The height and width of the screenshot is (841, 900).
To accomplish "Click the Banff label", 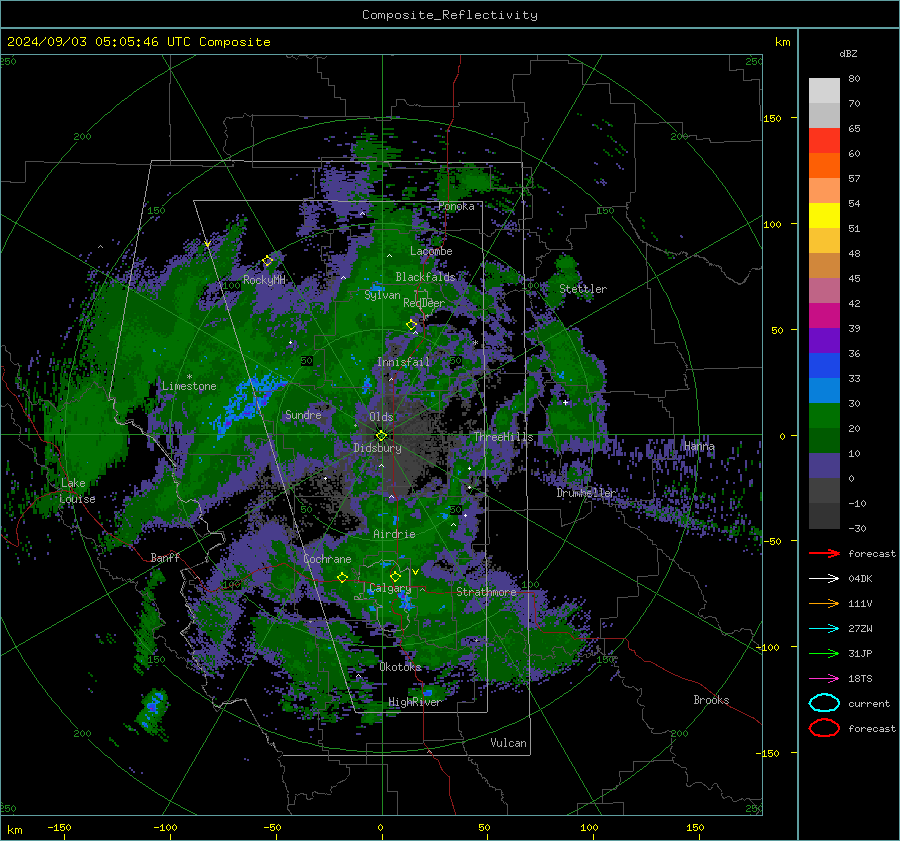I will pyautogui.click(x=165, y=557).
